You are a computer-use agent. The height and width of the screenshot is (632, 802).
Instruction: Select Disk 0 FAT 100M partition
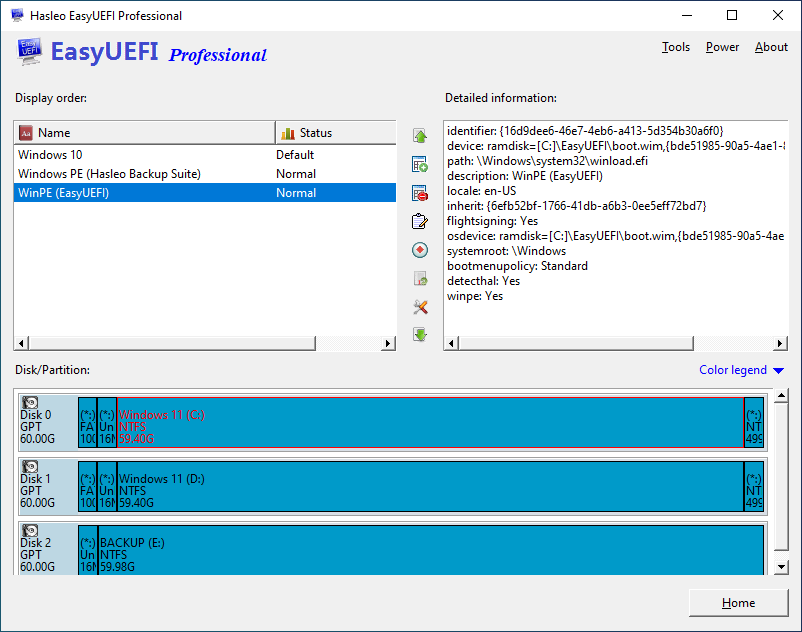[87, 423]
